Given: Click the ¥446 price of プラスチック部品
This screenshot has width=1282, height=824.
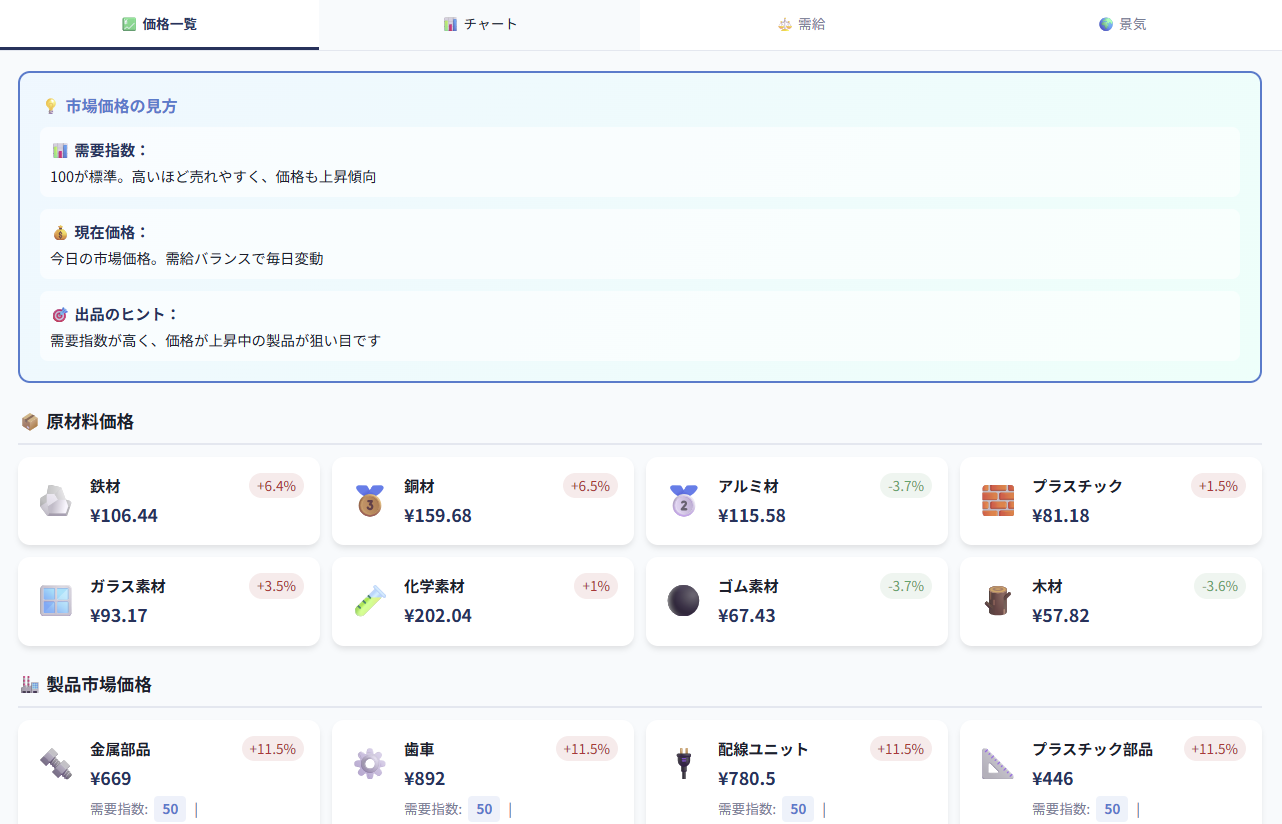Looking at the screenshot, I should [1053, 779].
